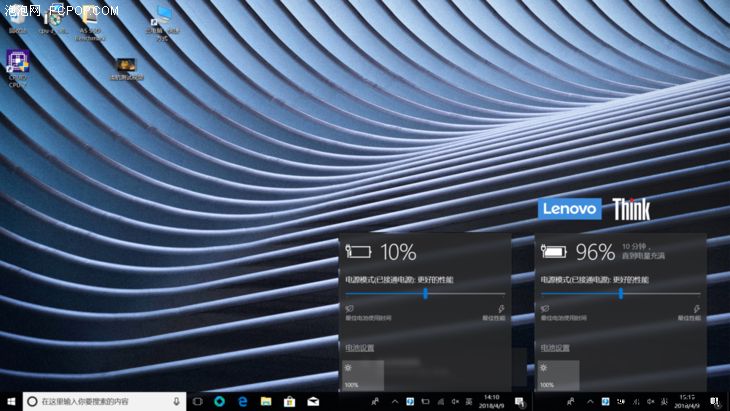Click blue square tray icon under 96% panel

tap(605, 401)
